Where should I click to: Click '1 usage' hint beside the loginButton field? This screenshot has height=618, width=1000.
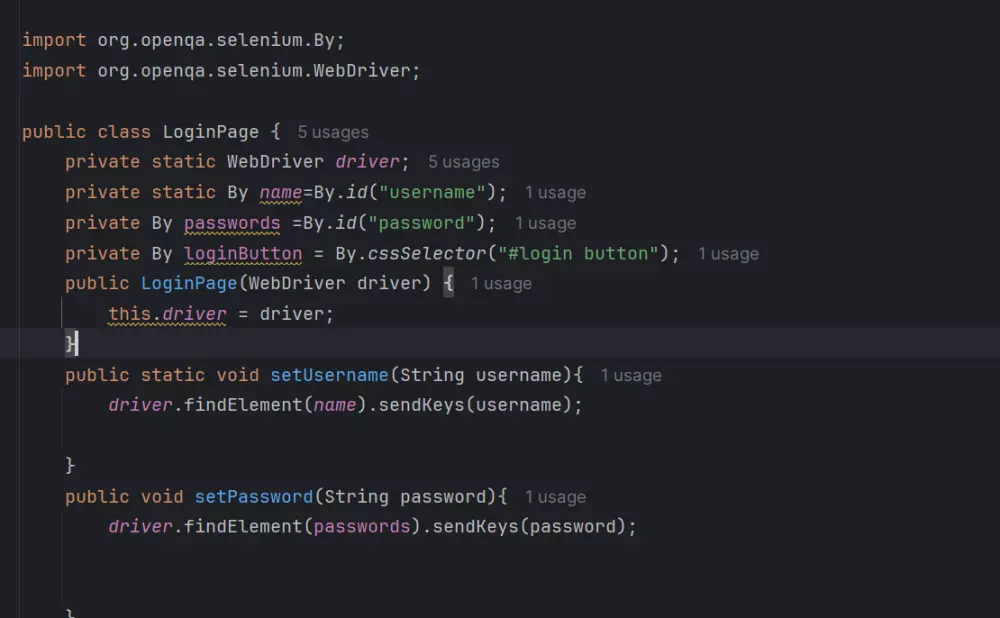728,254
